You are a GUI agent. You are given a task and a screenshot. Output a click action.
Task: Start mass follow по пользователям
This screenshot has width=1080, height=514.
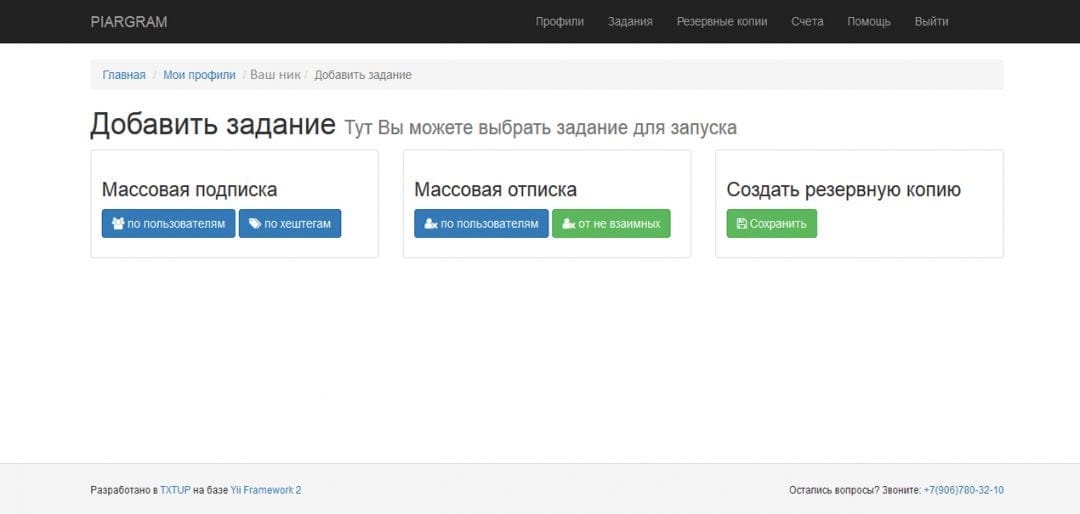tap(169, 223)
